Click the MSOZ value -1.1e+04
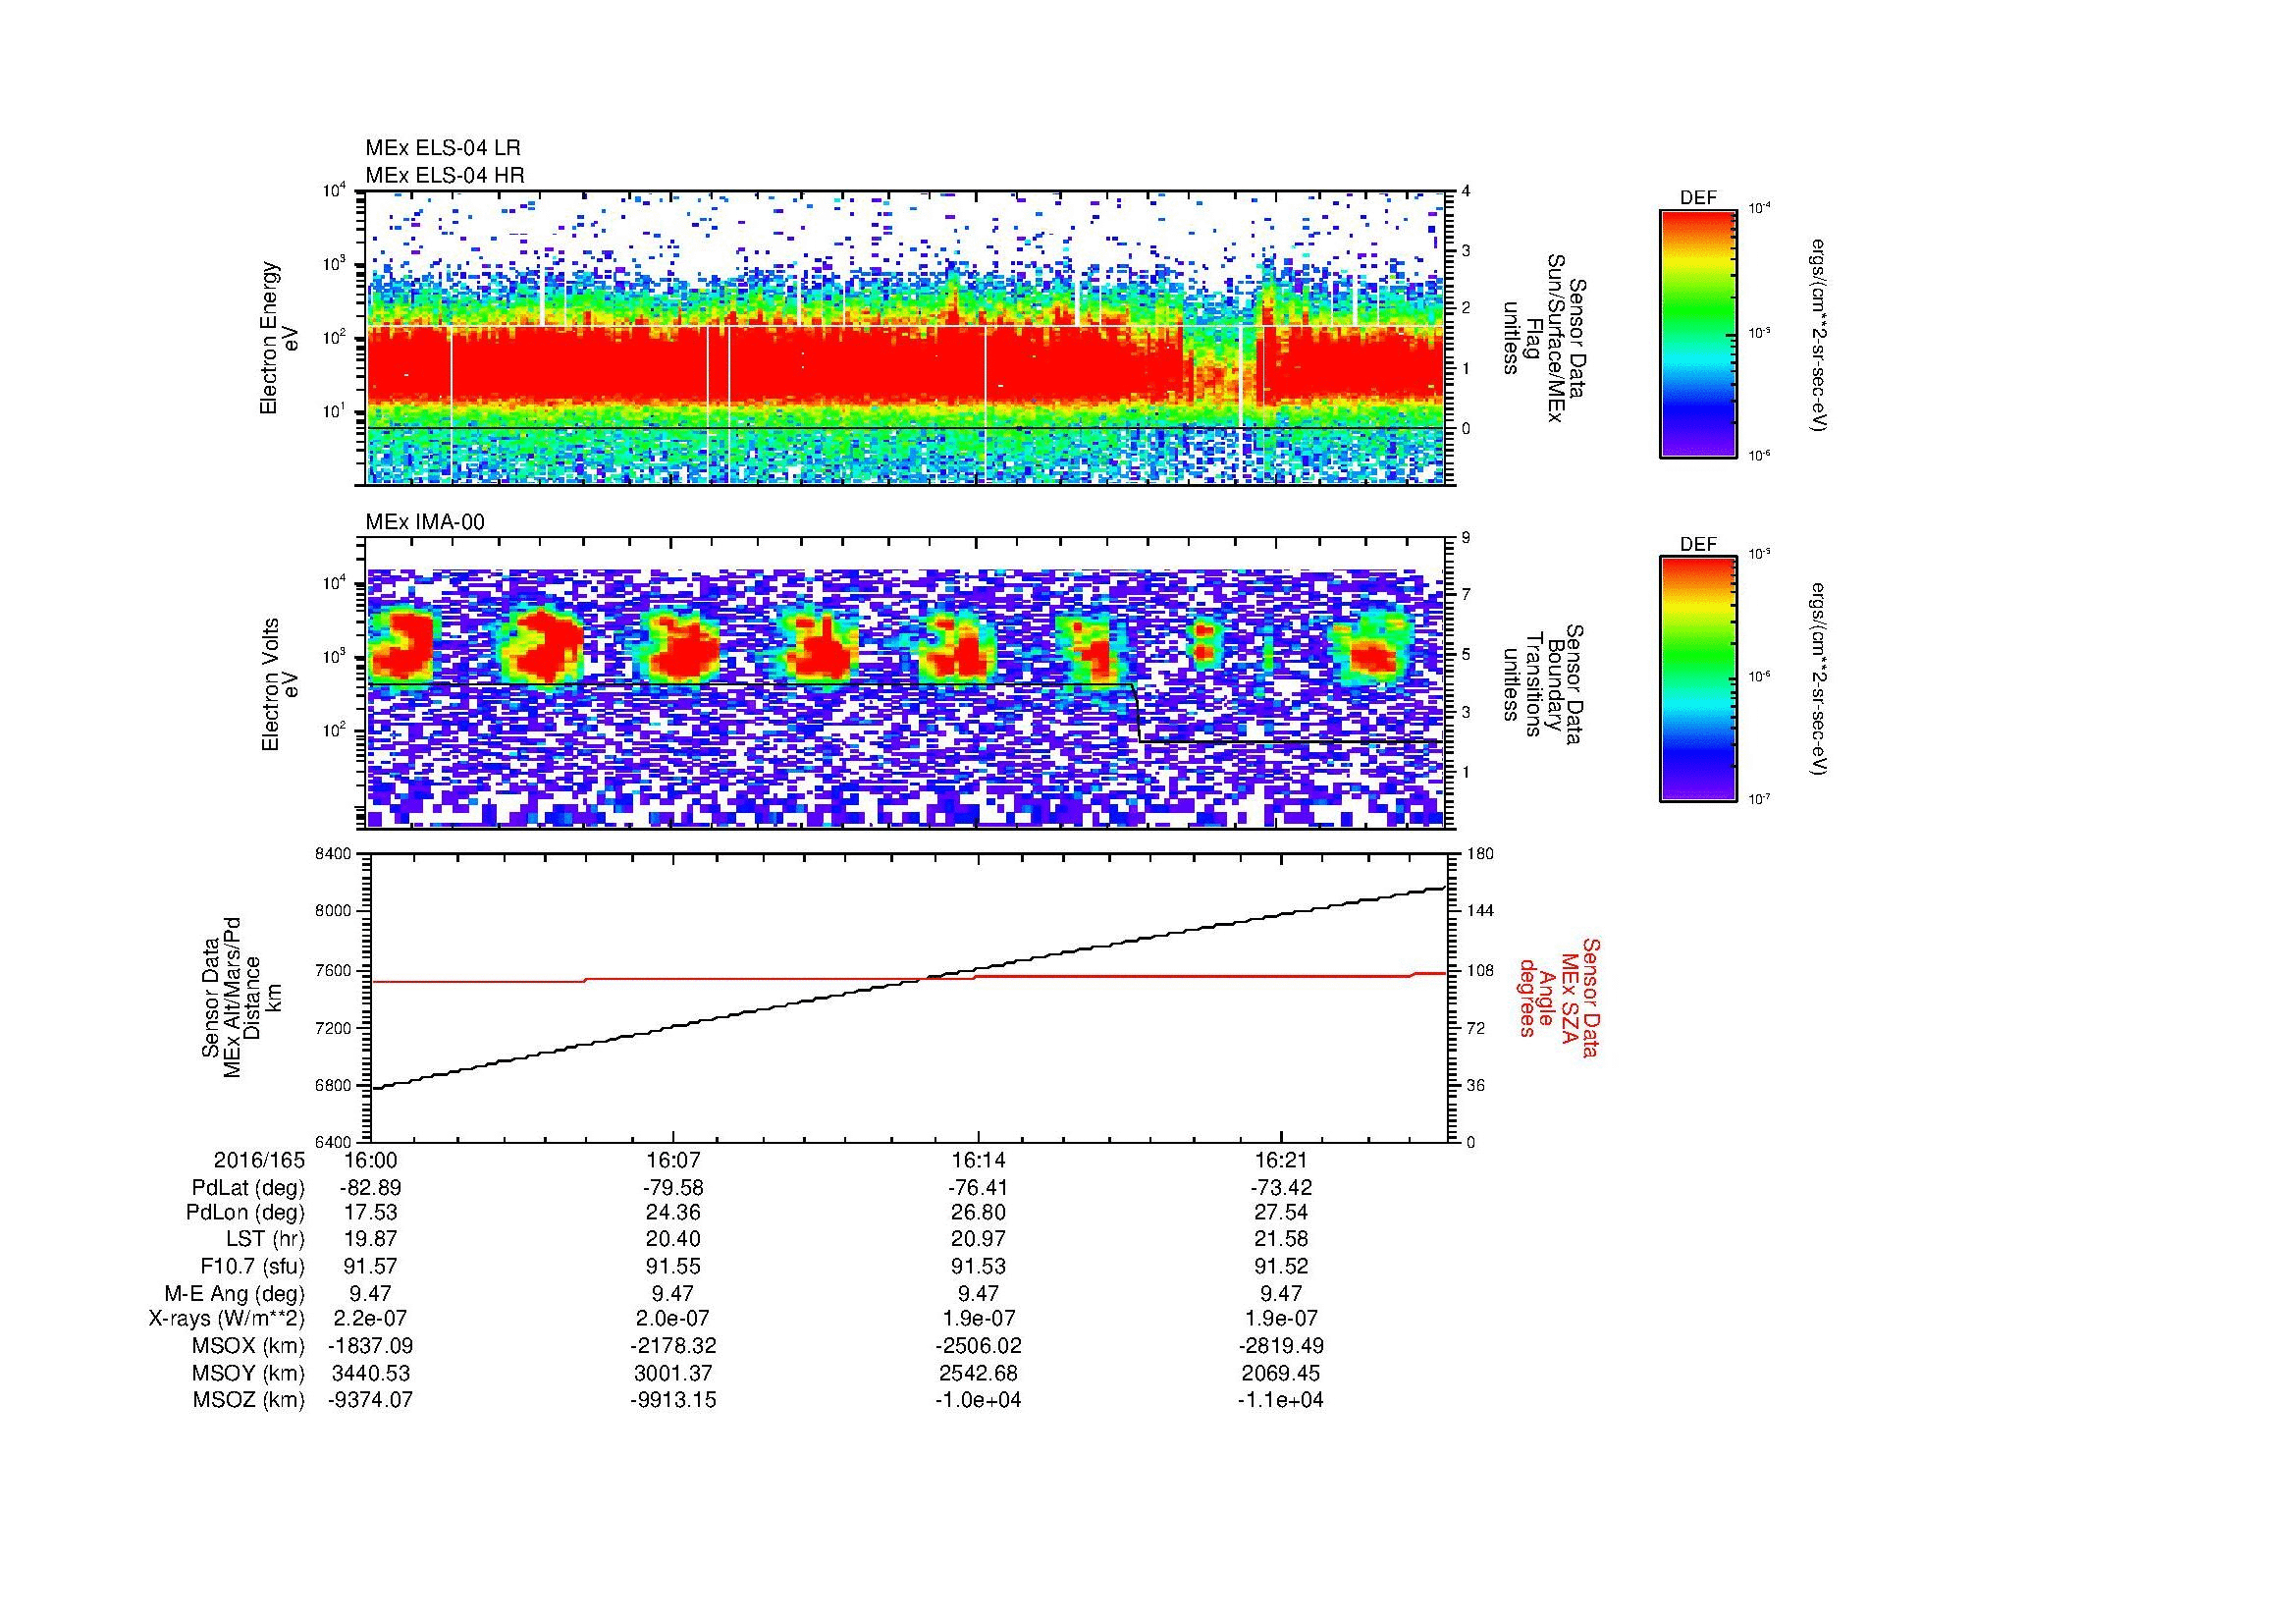 click(x=1281, y=1400)
